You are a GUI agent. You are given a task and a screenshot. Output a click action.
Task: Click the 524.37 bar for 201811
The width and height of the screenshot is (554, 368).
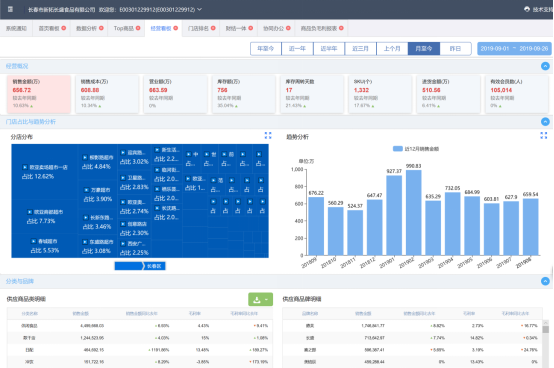355,232
